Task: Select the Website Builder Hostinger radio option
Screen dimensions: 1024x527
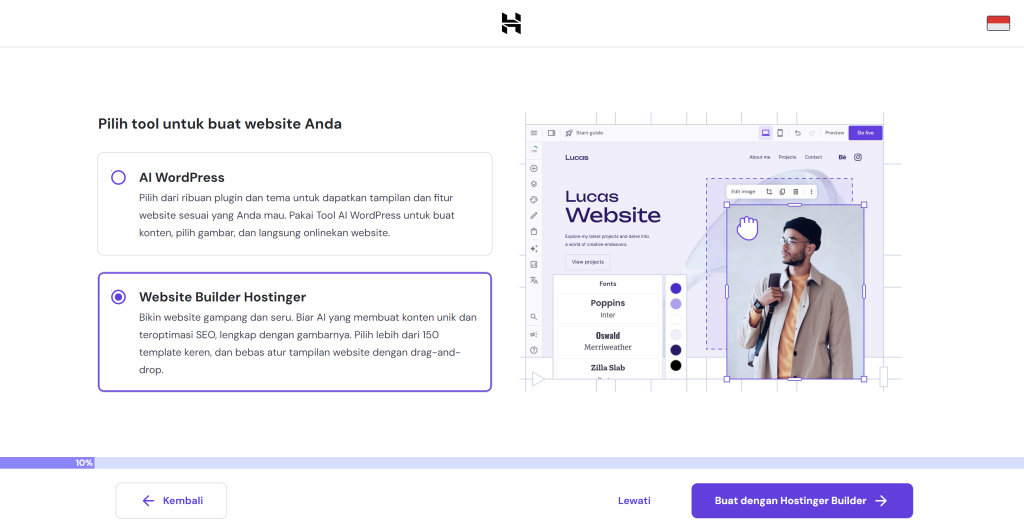Action: click(x=118, y=297)
